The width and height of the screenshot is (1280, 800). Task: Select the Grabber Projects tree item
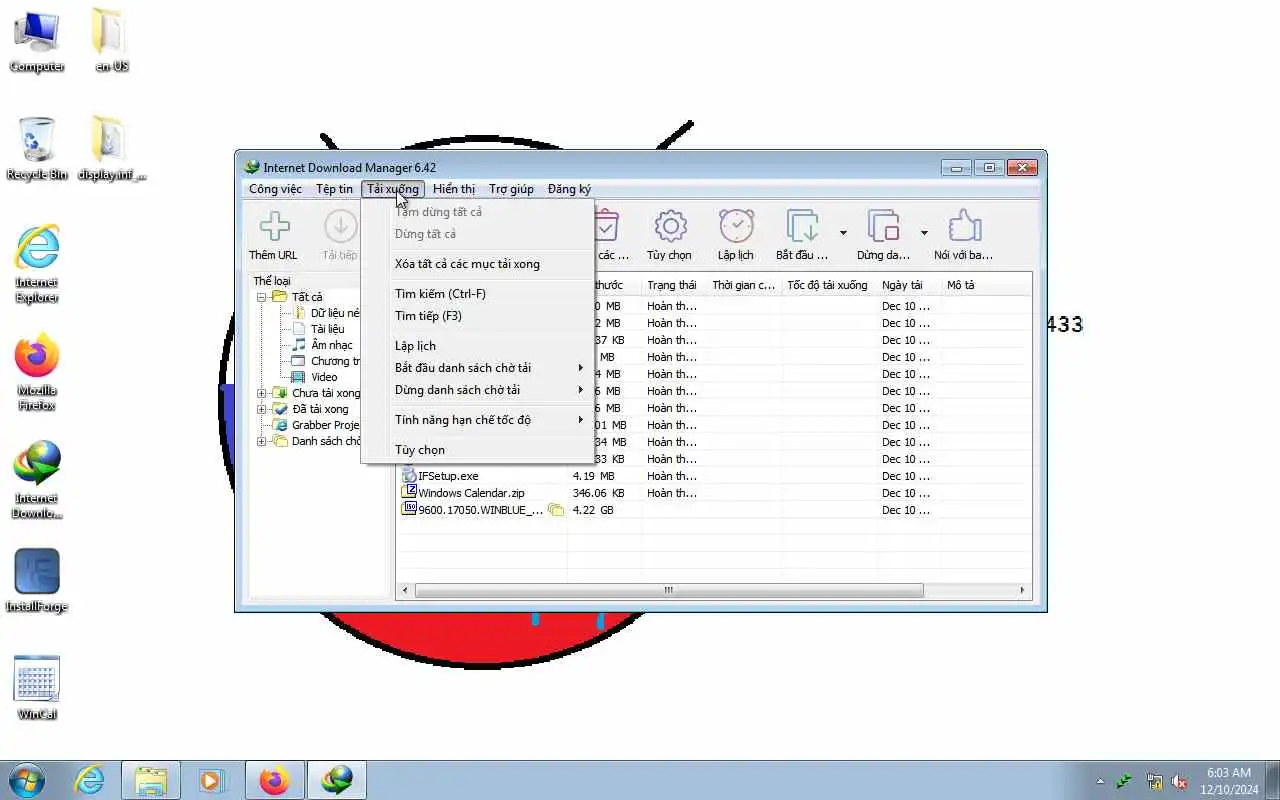(325, 425)
